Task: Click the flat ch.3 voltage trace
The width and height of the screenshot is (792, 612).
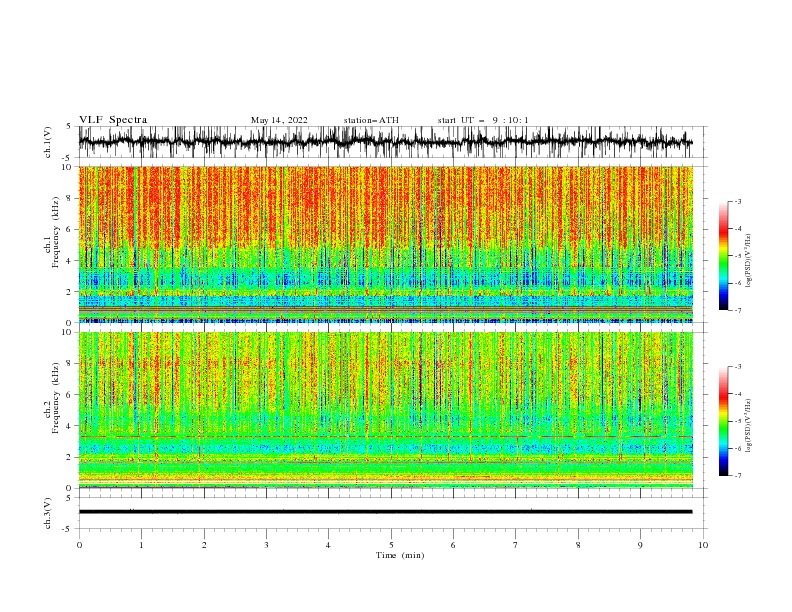Action: (386, 512)
